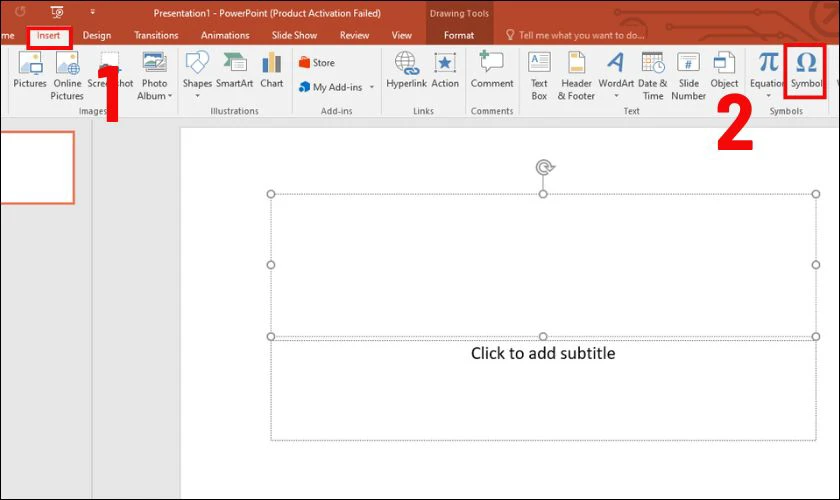Screen dimensions: 840x500
Task: Insert a new Comment
Action: (492, 70)
